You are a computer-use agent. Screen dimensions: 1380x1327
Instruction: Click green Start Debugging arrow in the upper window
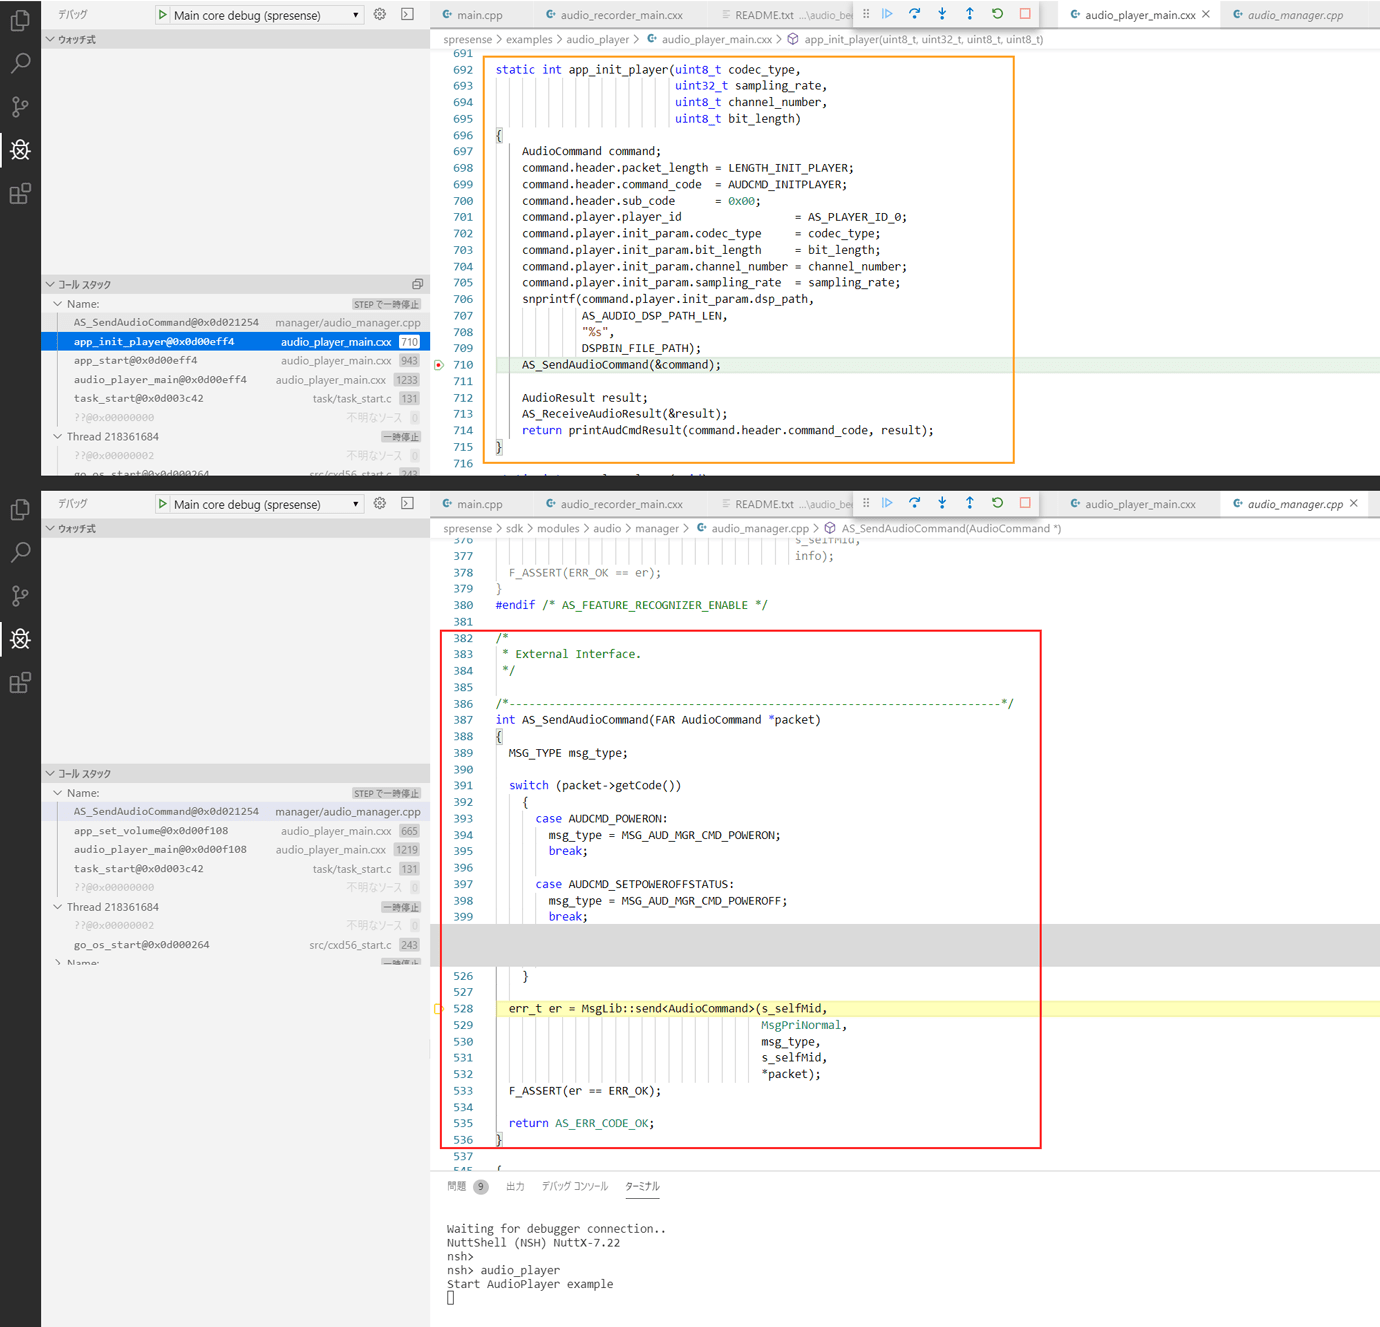coord(162,15)
